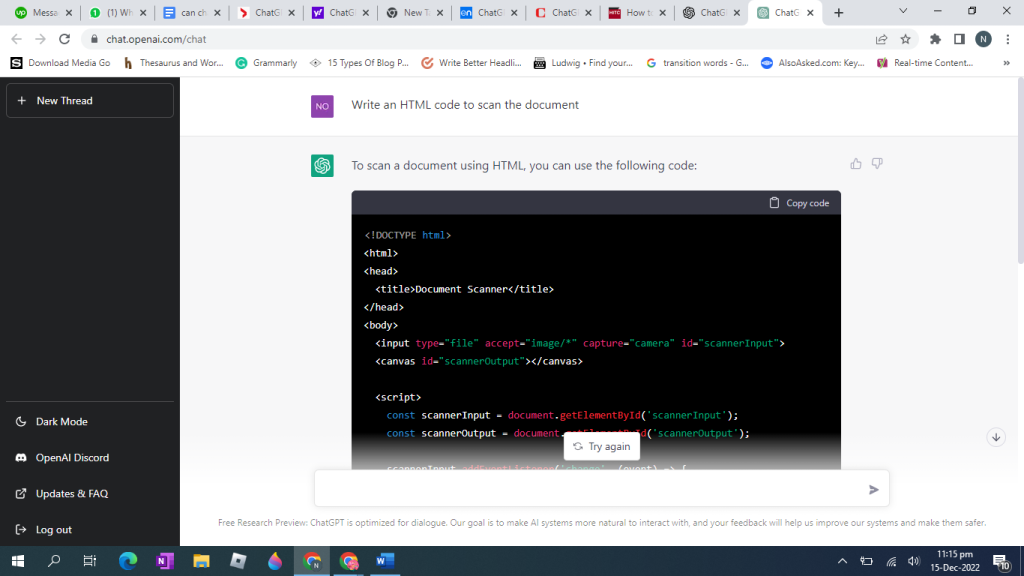1024x576 pixels.
Task: Toggle Dark Mode in sidebar
Action: (x=60, y=422)
